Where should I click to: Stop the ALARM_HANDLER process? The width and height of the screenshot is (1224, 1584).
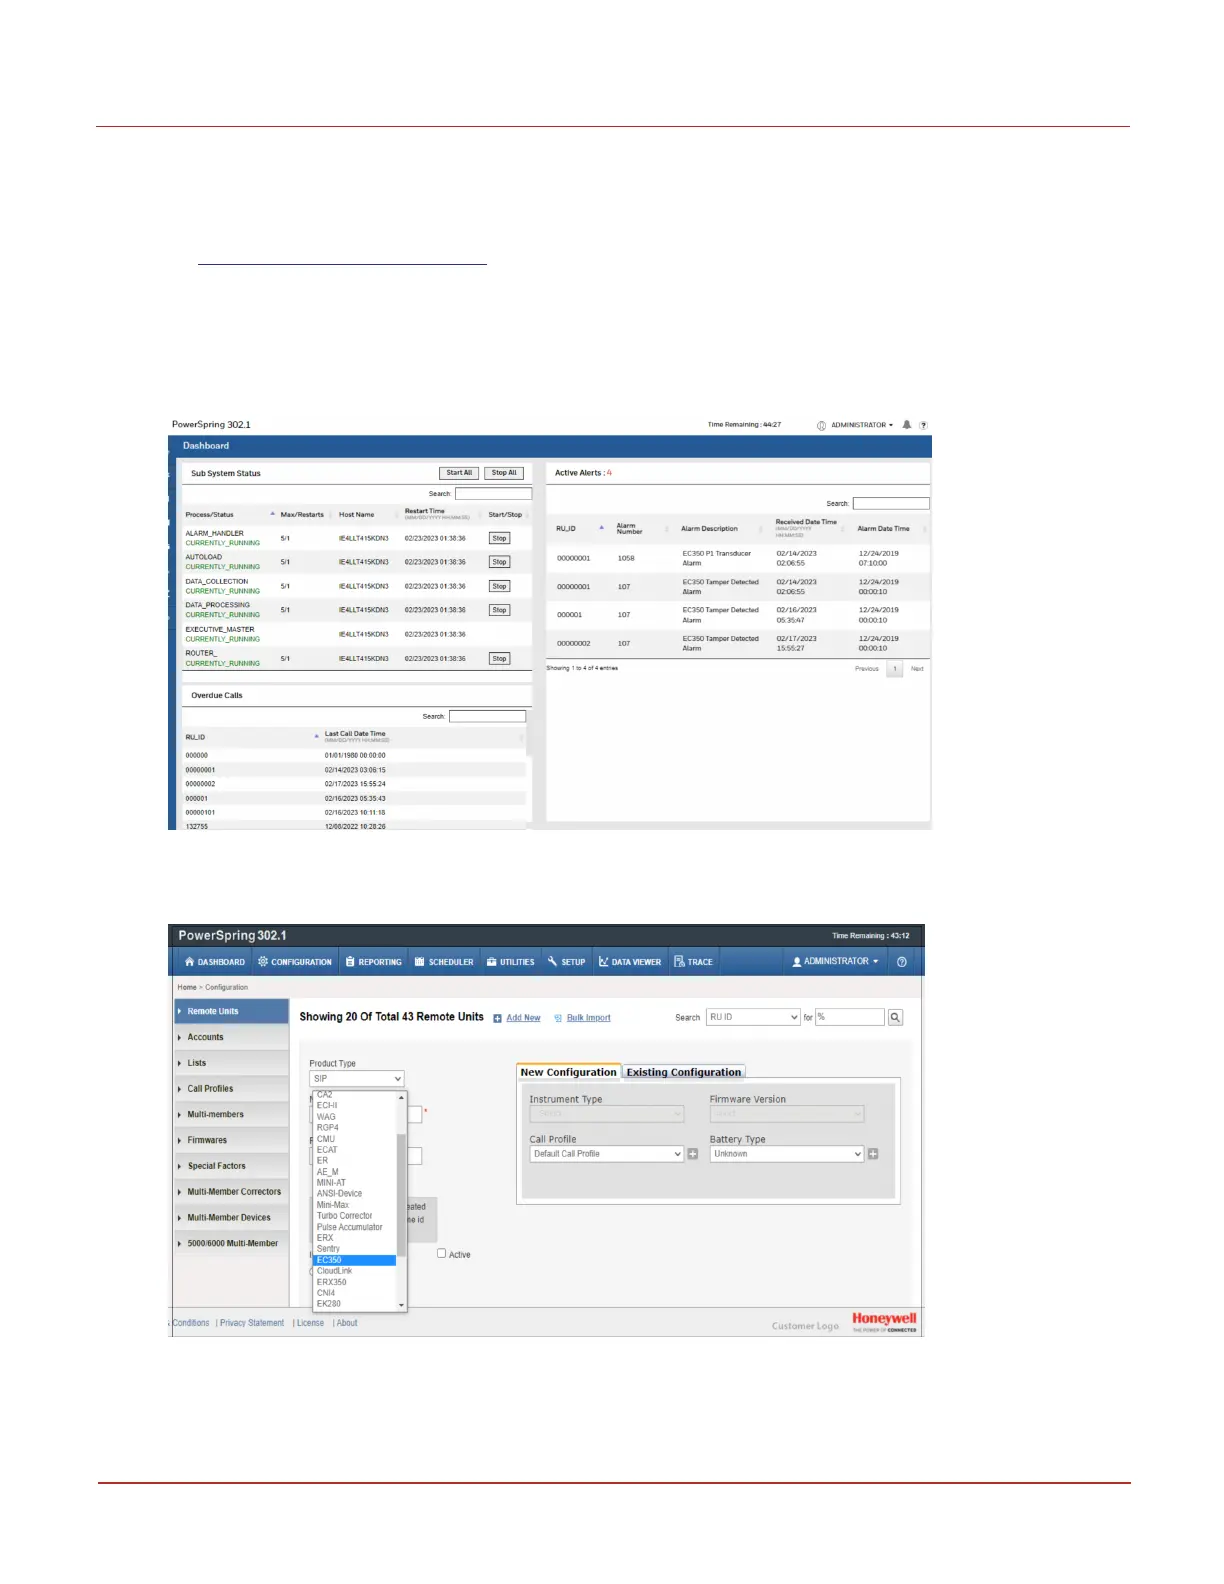pyautogui.click(x=499, y=538)
